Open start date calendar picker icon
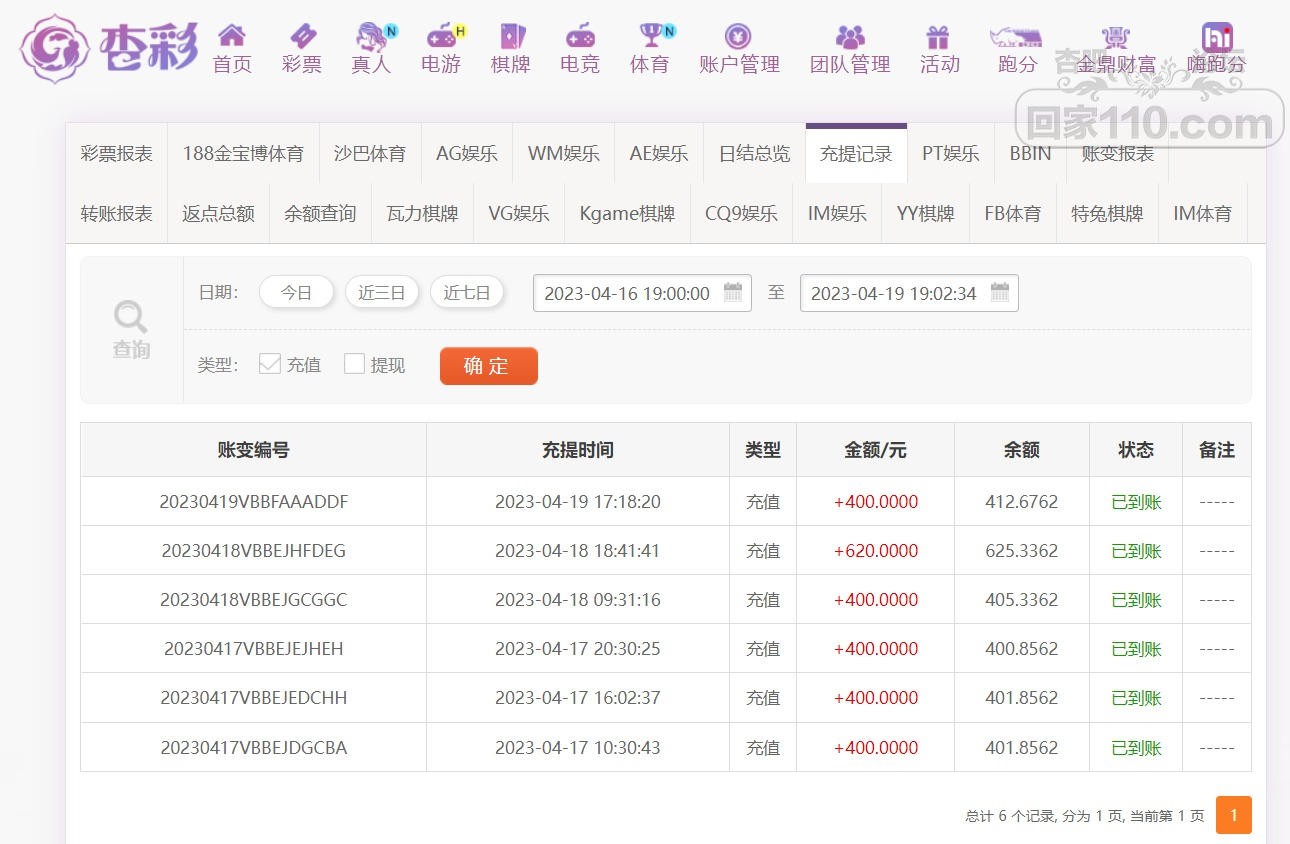Screen dimensions: 1290x844 [x=733, y=293]
